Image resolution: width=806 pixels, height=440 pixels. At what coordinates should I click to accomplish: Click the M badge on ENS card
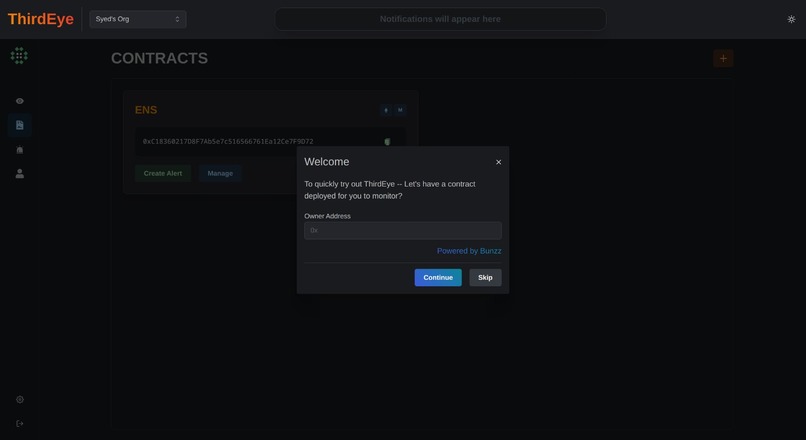pyautogui.click(x=400, y=110)
